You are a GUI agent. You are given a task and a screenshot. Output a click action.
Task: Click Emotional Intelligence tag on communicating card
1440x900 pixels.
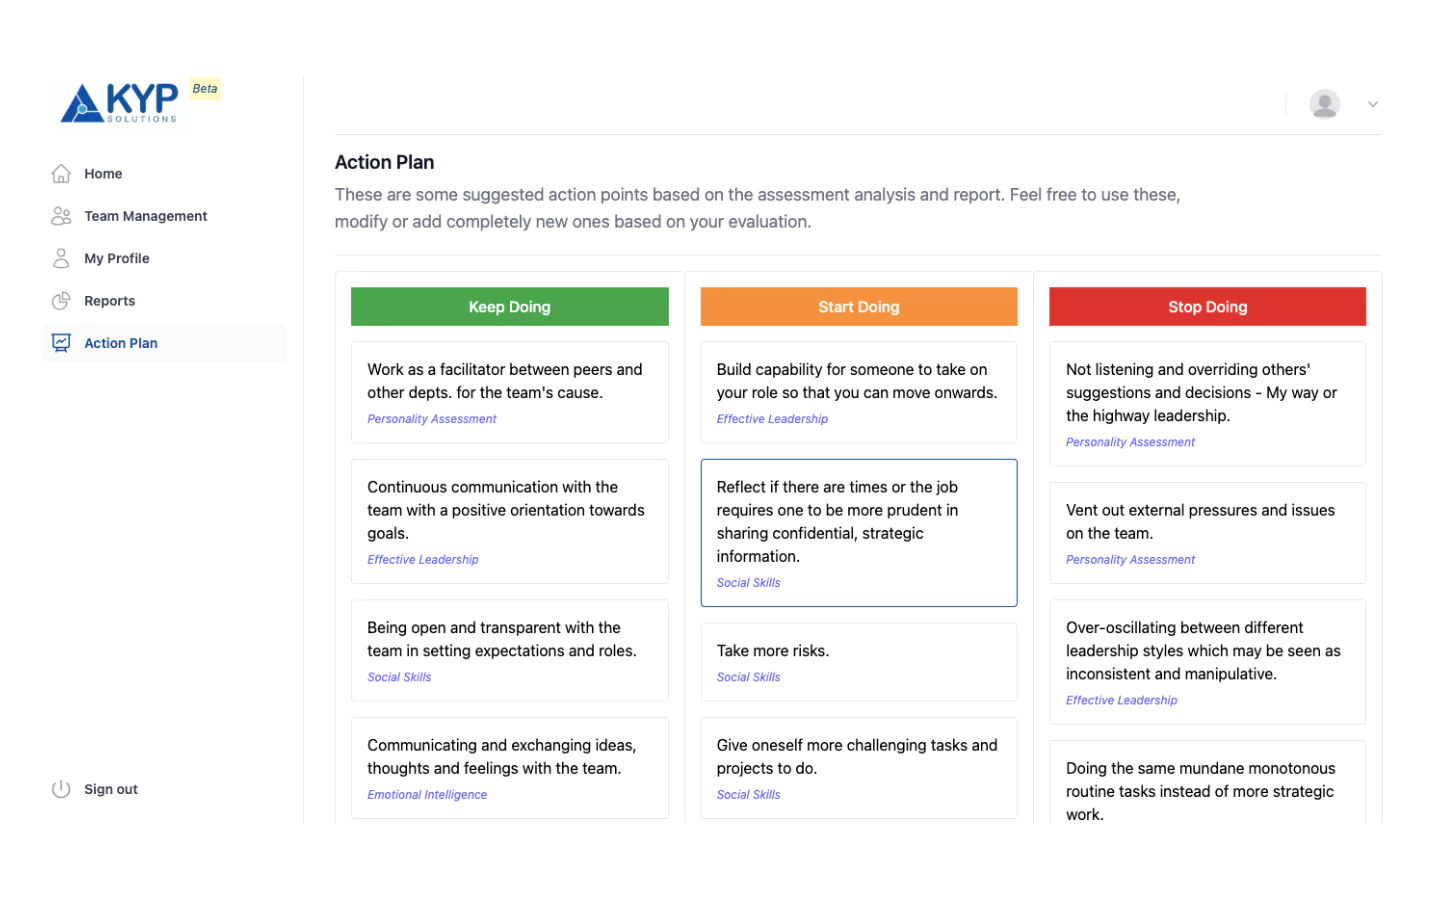point(427,795)
